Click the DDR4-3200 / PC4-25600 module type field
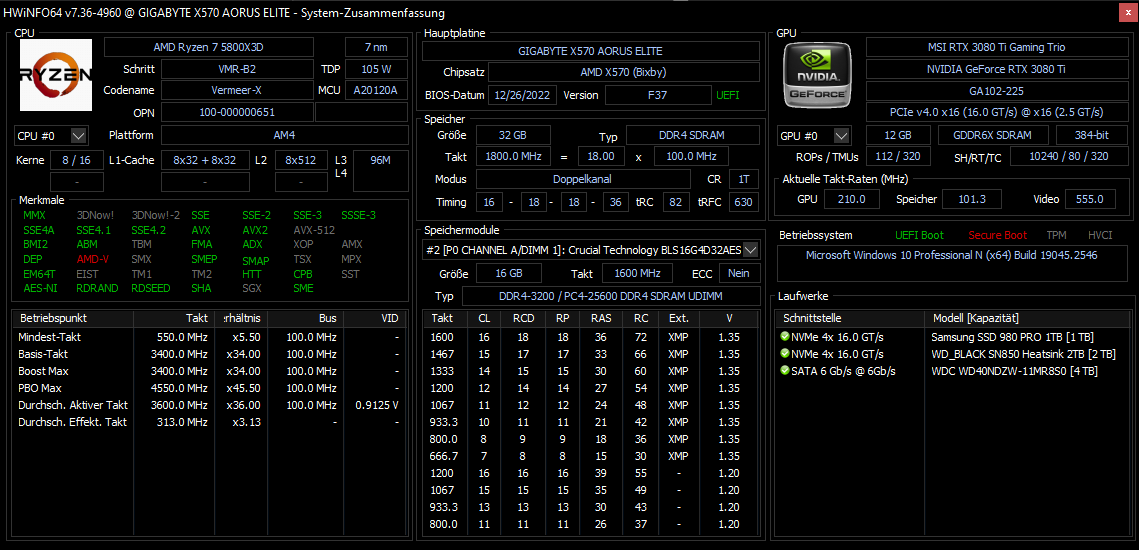The image size is (1139, 550). 611,296
